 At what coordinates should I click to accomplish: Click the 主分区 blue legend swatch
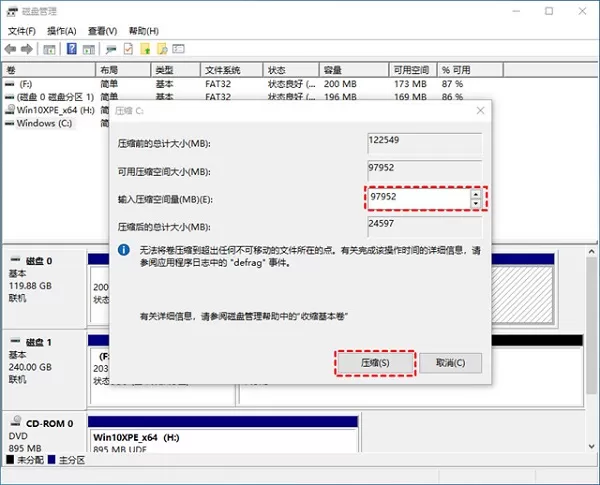click(x=52, y=459)
